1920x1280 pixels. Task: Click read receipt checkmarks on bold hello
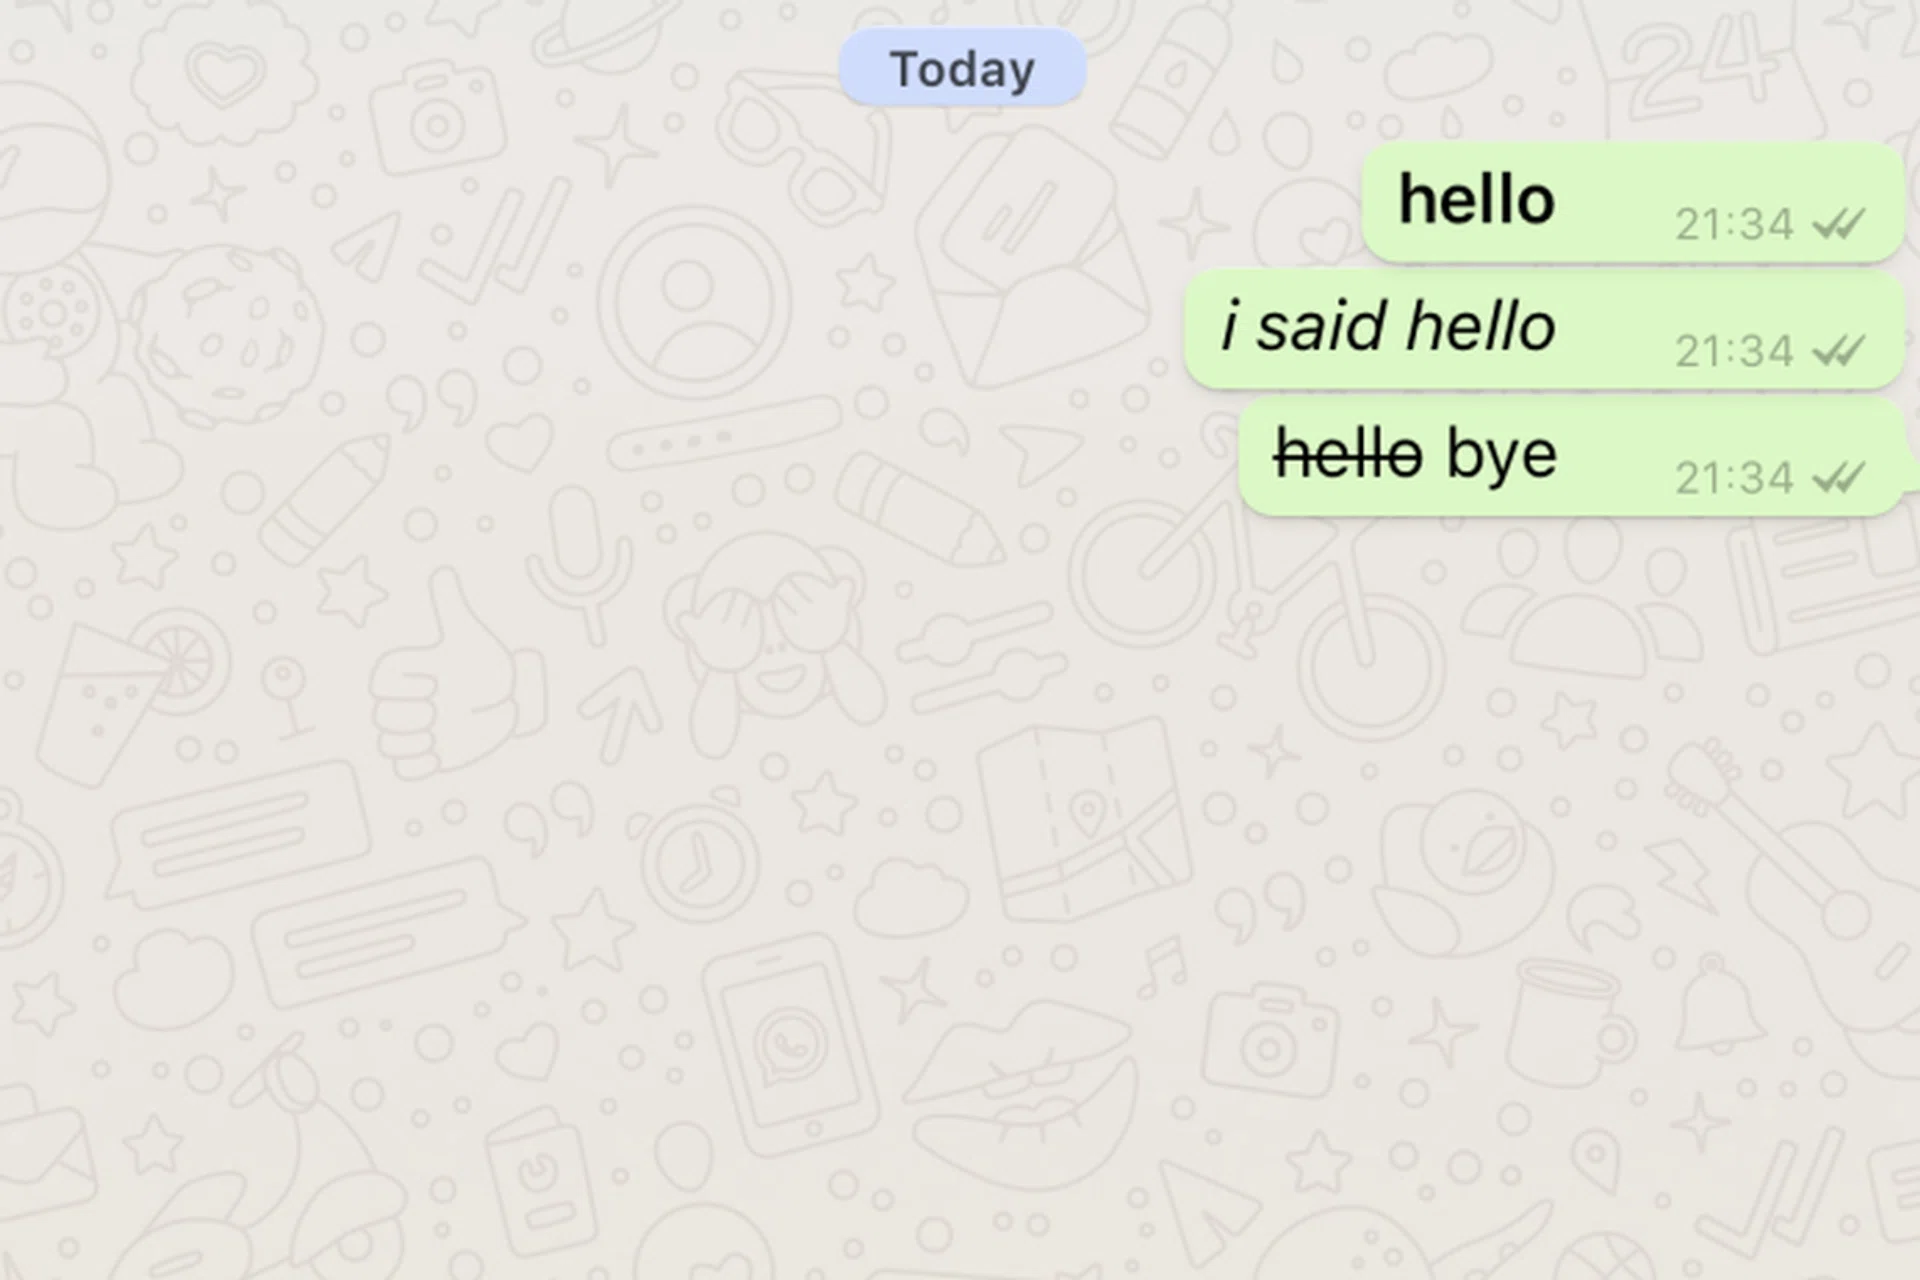[x=1839, y=224]
